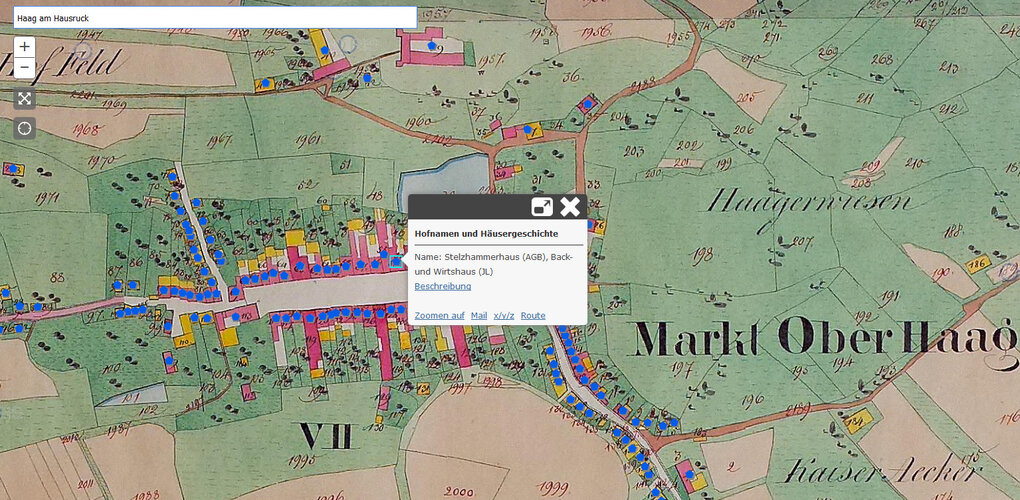Click the fit-to-extent arrows icon
The height and width of the screenshot is (500, 1020).
(x=25, y=98)
